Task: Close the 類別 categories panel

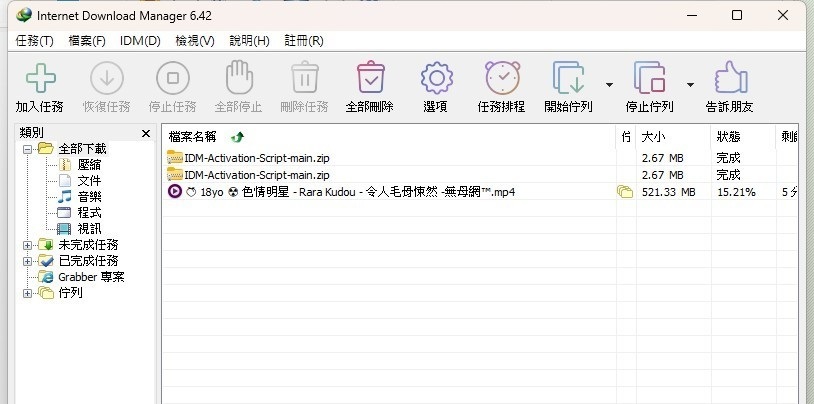Action: tap(145, 133)
